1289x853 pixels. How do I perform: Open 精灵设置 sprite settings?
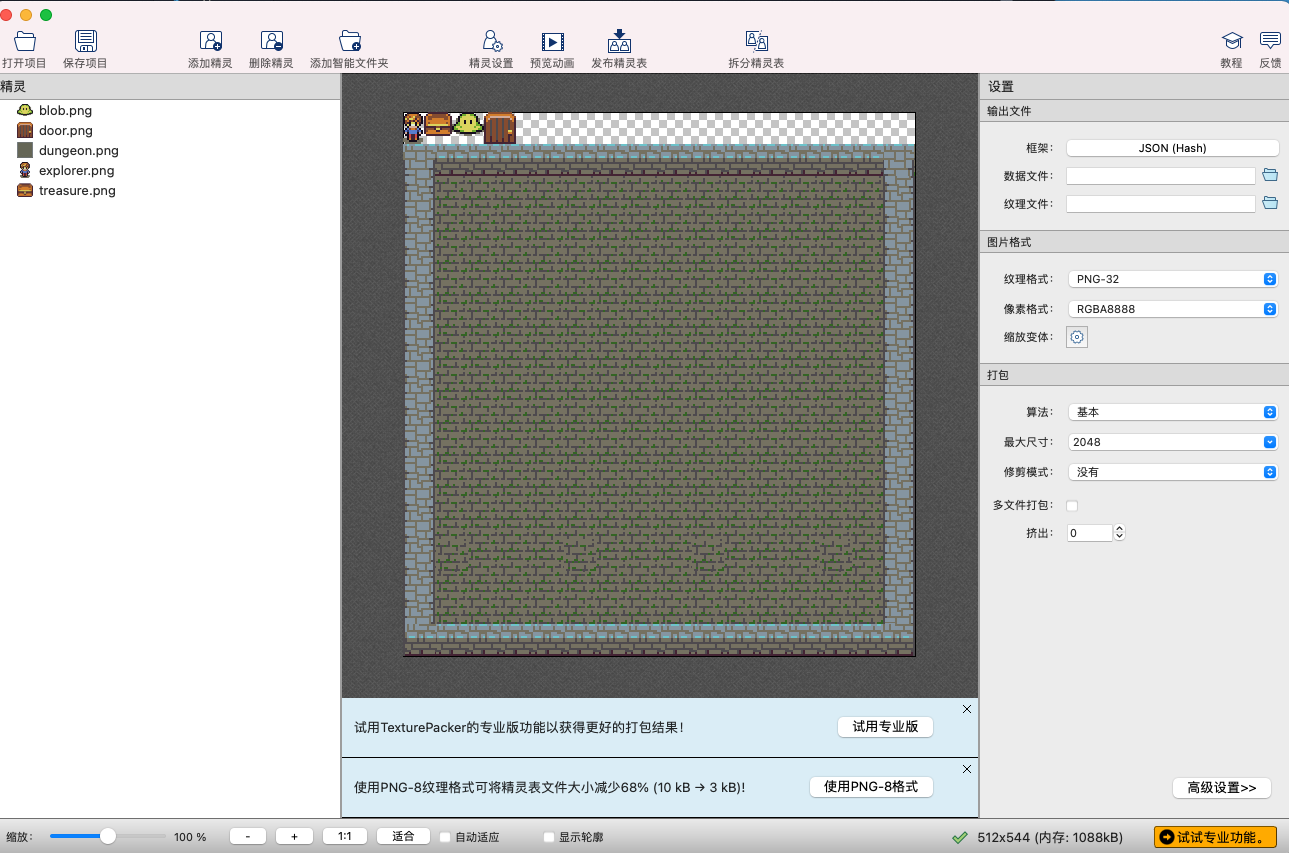(491, 41)
